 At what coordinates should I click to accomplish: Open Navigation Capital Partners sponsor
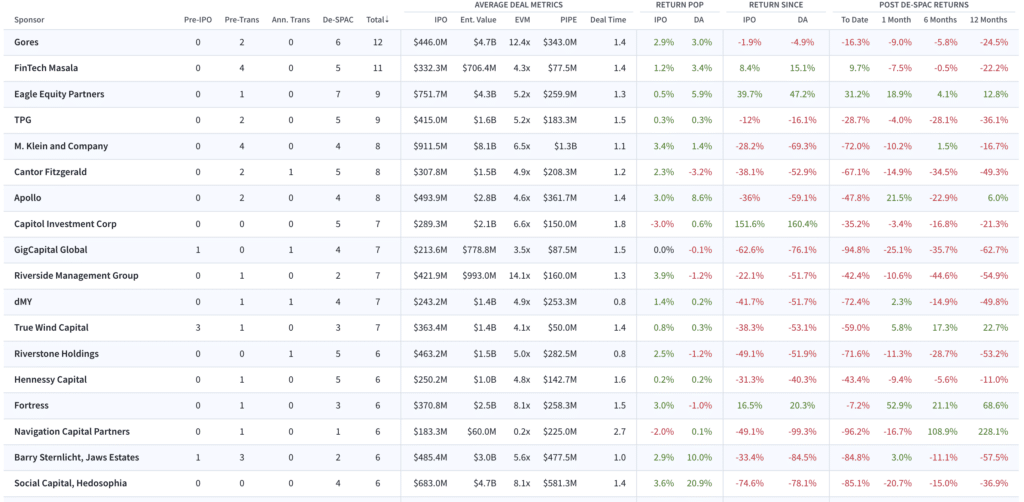(72, 431)
